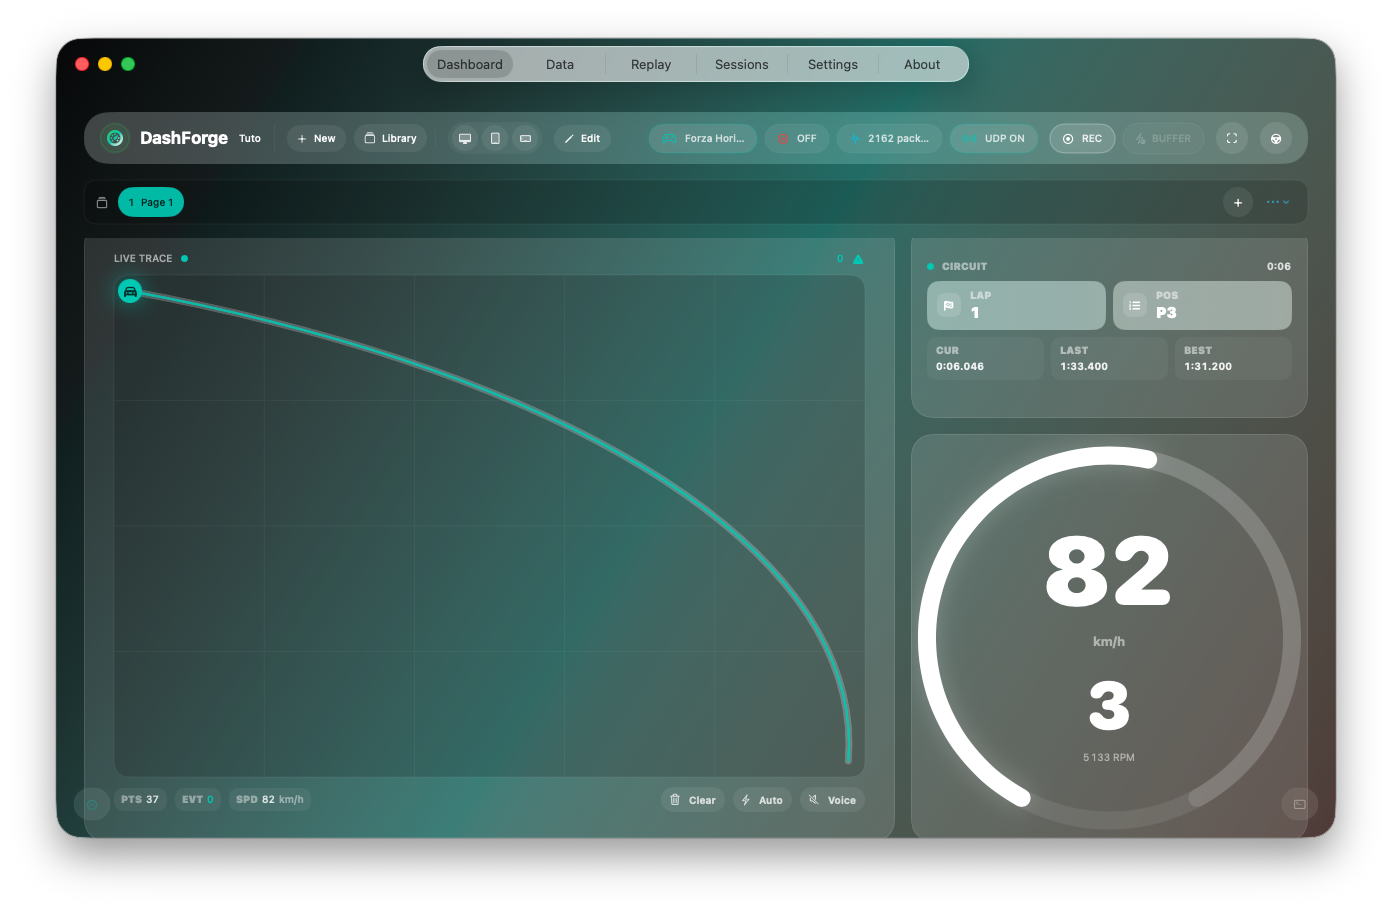Click the POS P3 card
The height and width of the screenshot is (912, 1392).
pos(1202,305)
